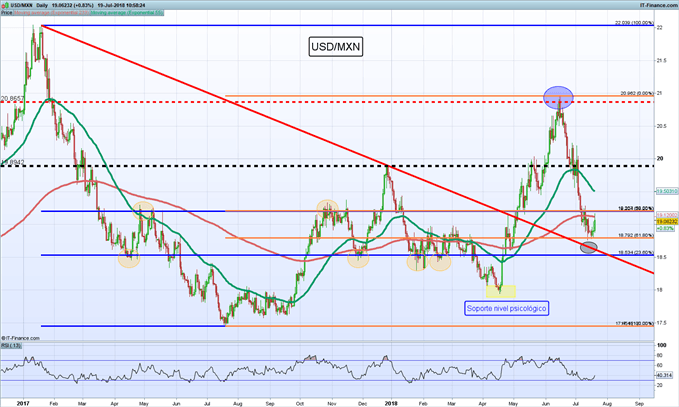This screenshot has width=679, height=407.
Task: Select the blue ellipse at June peak
Action: pos(558,97)
